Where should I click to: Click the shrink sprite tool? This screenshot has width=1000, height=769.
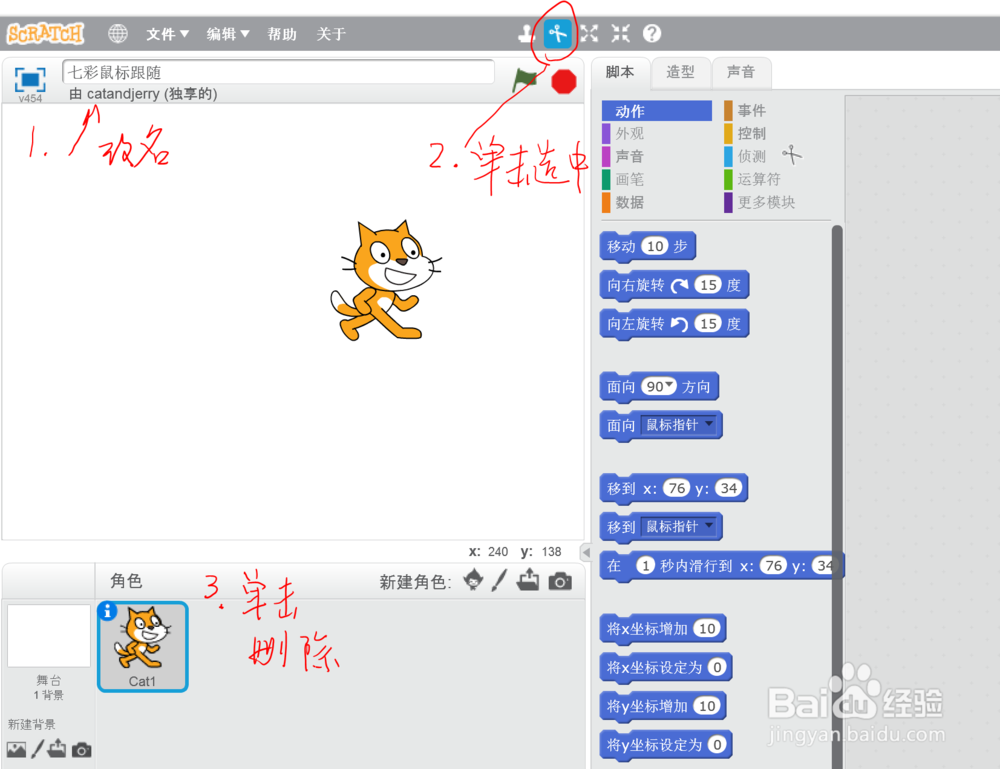click(x=619, y=33)
